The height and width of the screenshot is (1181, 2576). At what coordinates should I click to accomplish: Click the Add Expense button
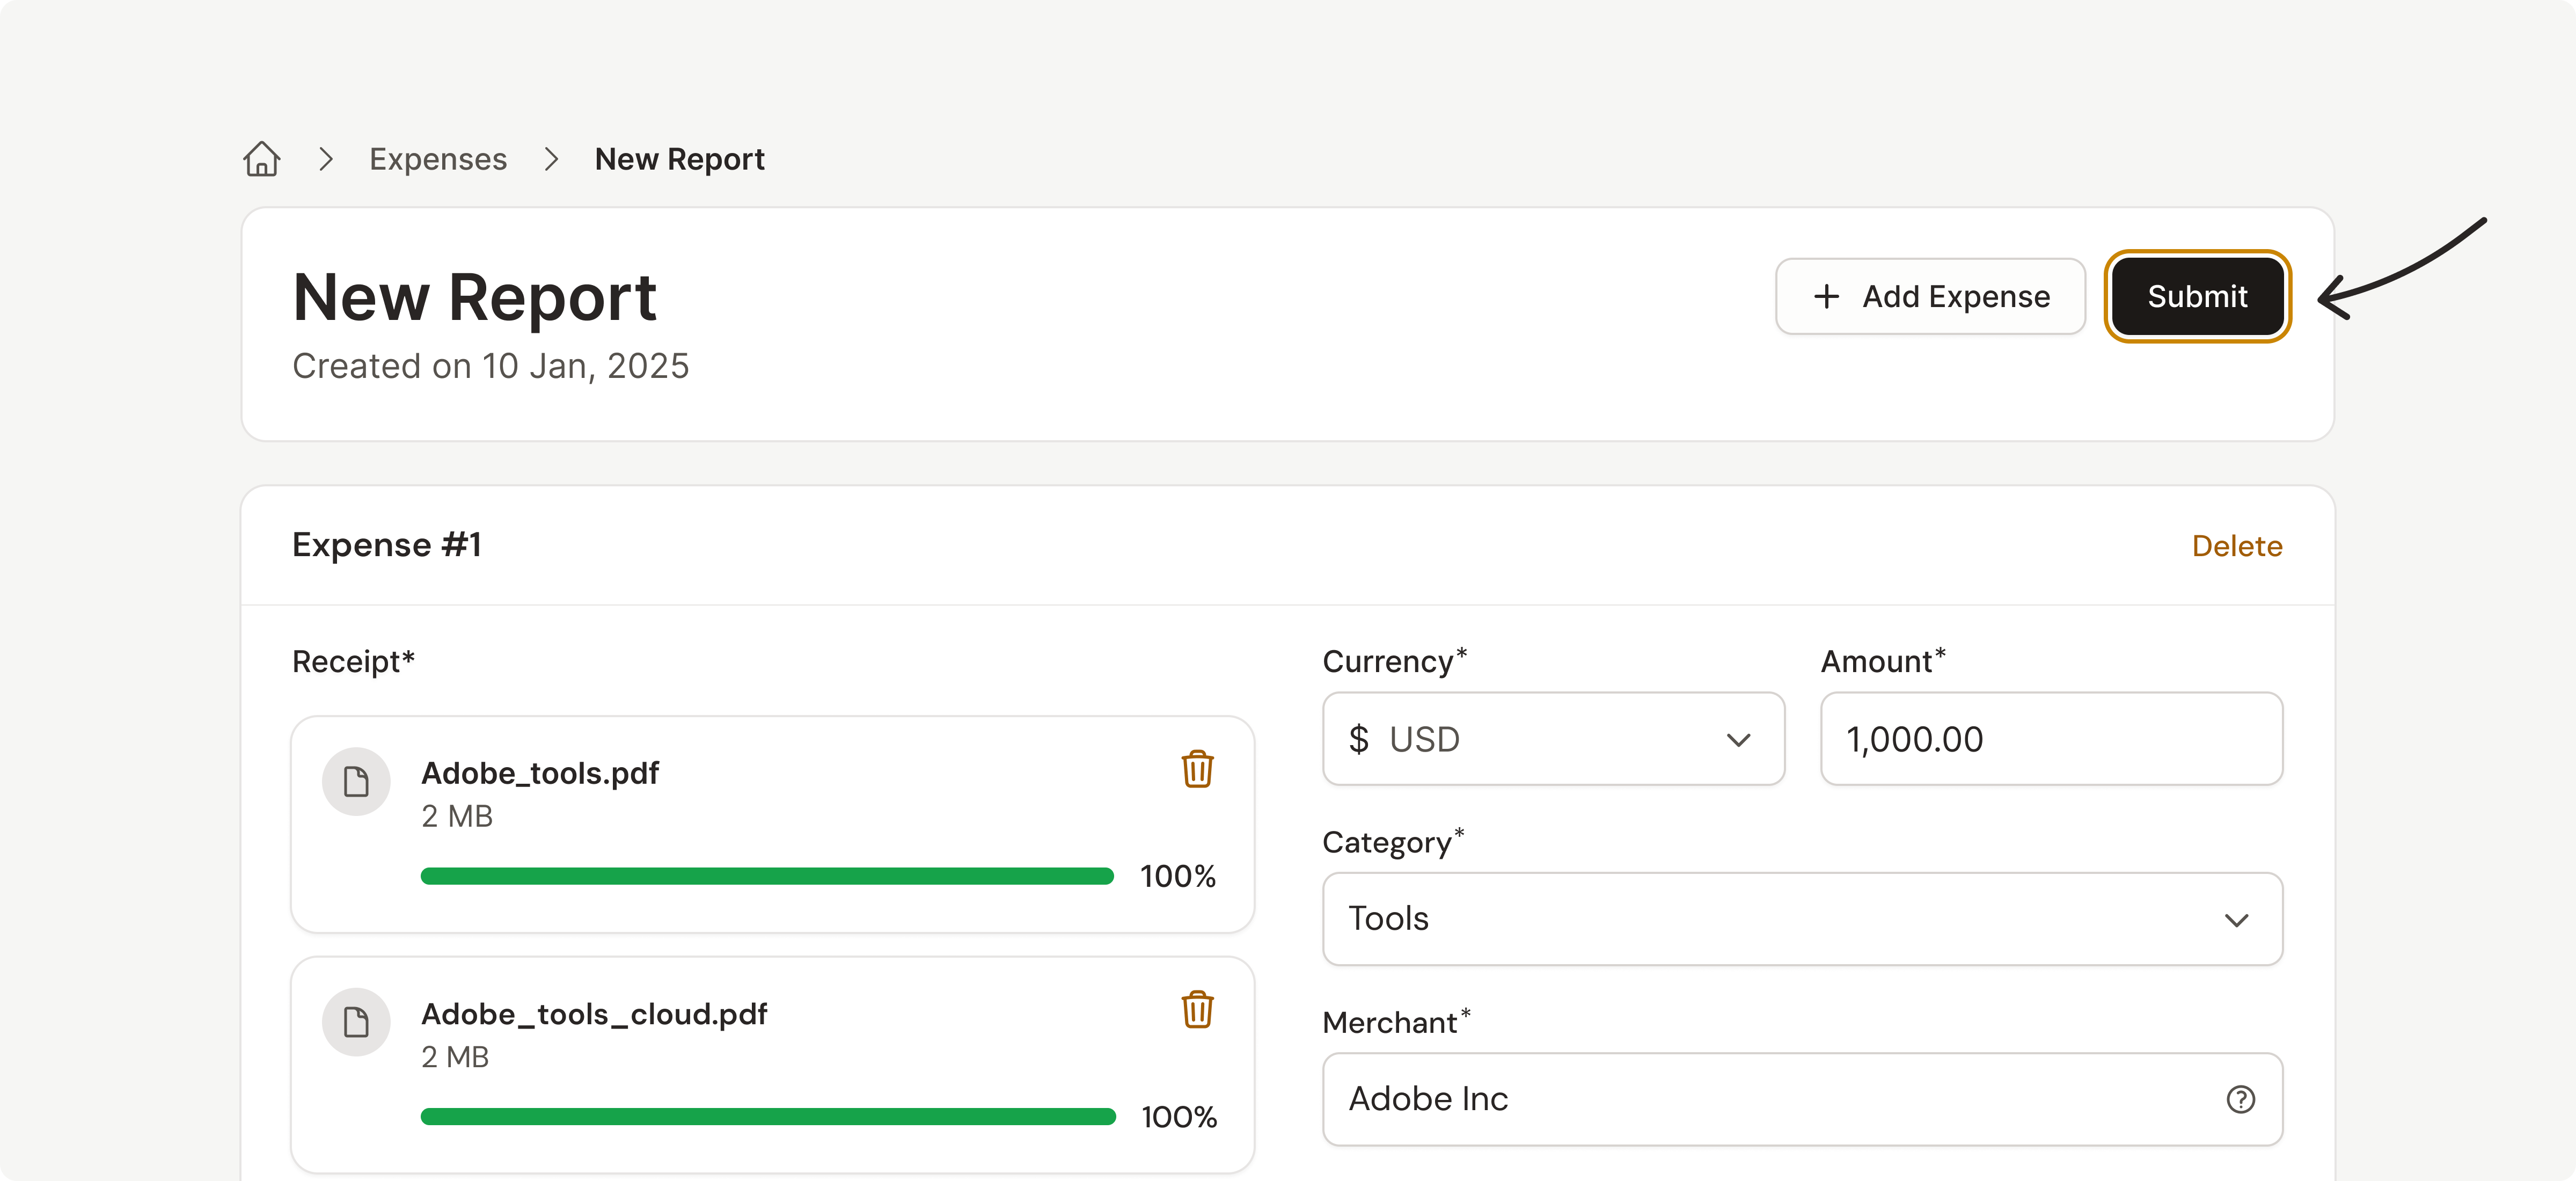coord(1930,296)
